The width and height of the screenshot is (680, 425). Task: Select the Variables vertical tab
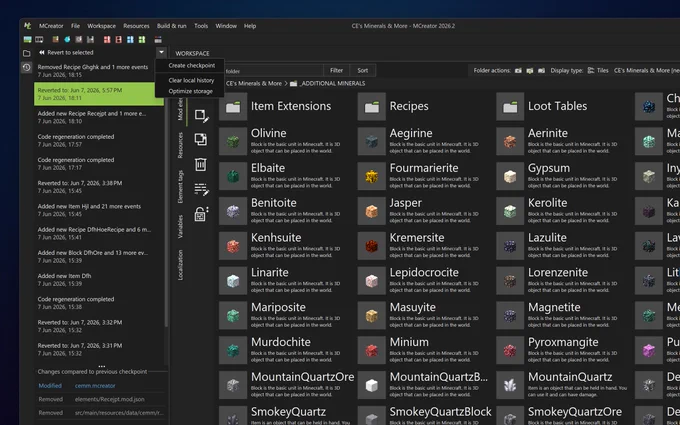180,226
